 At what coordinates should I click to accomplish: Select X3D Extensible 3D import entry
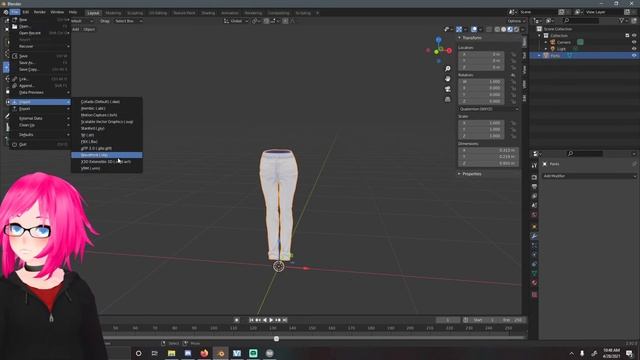click(107, 162)
